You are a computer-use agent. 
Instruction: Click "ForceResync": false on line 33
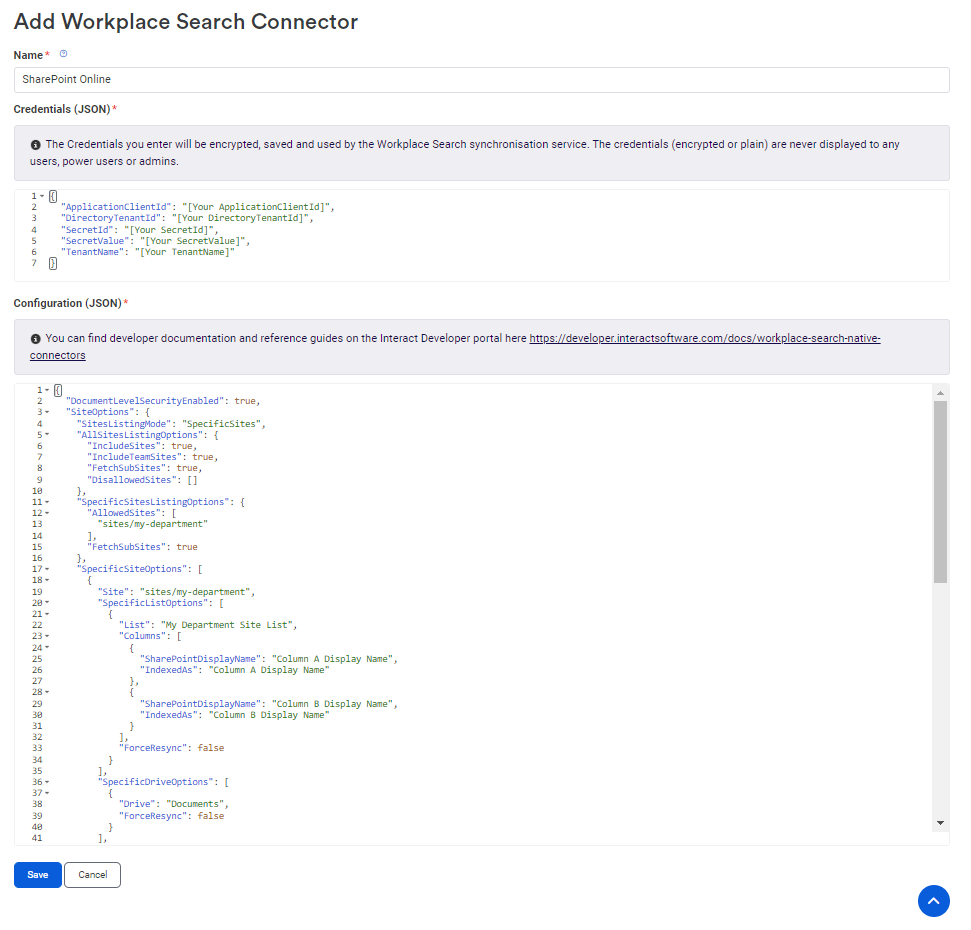tap(172, 749)
